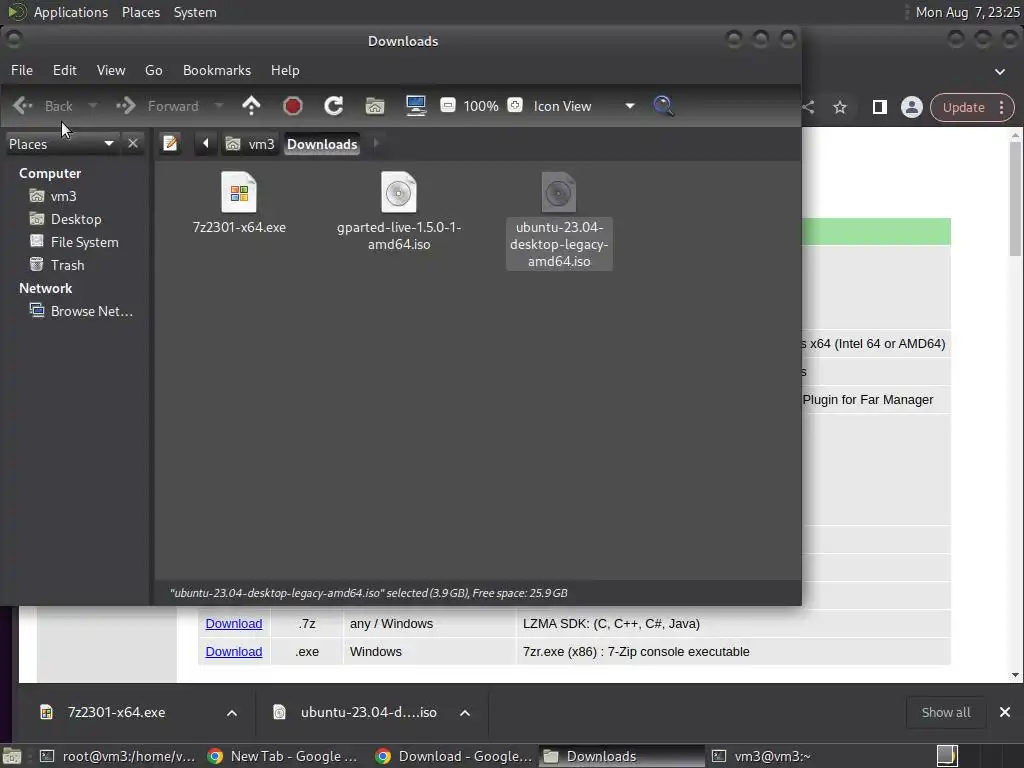Screen dimensions: 1024x768
Task: Select 7z2301-x64.exe file icon
Action: 239,192
